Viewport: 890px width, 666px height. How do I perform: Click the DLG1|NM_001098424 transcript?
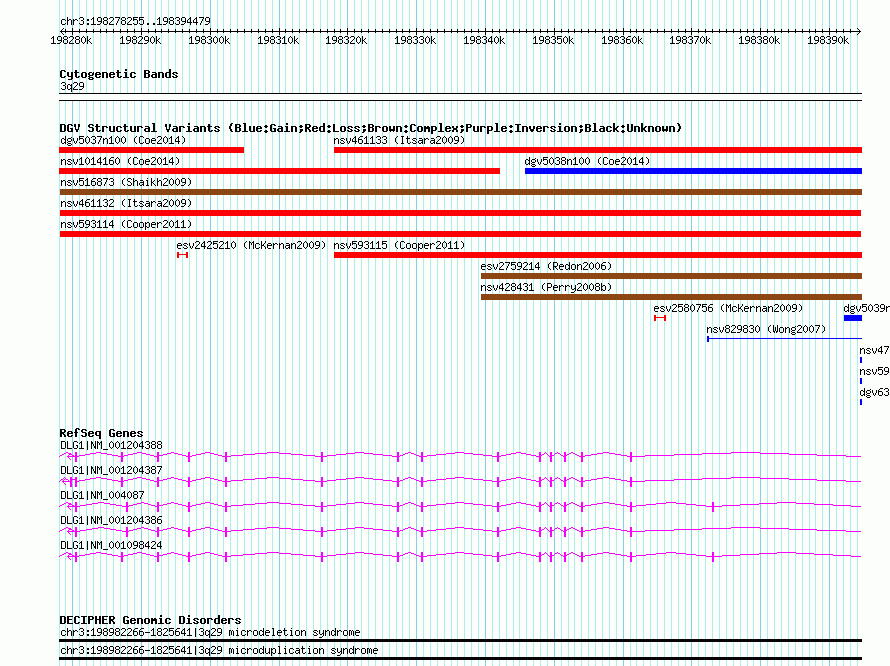click(x=460, y=556)
